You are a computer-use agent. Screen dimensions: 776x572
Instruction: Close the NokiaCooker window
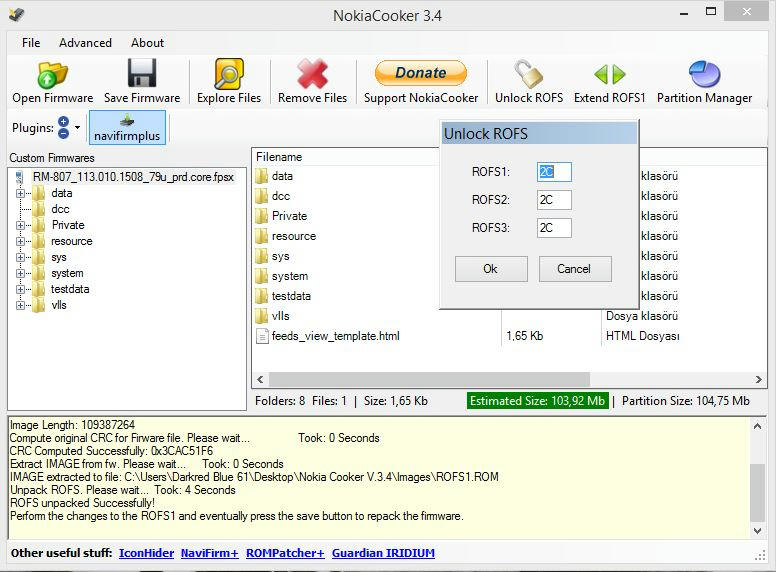click(x=746, y=11)
